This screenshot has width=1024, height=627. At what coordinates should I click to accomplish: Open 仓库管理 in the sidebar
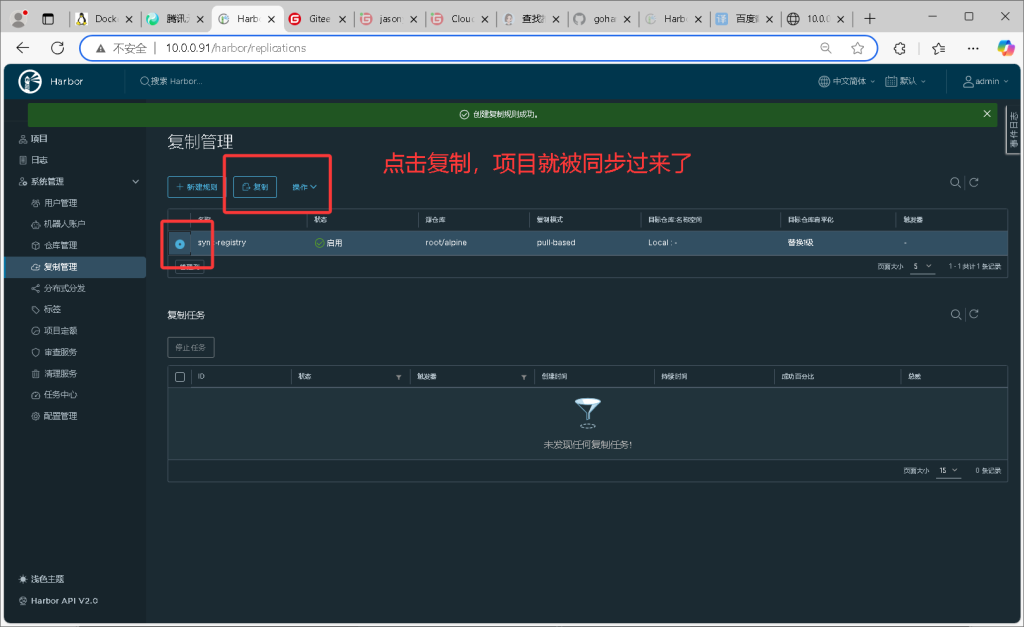[60, 245]
